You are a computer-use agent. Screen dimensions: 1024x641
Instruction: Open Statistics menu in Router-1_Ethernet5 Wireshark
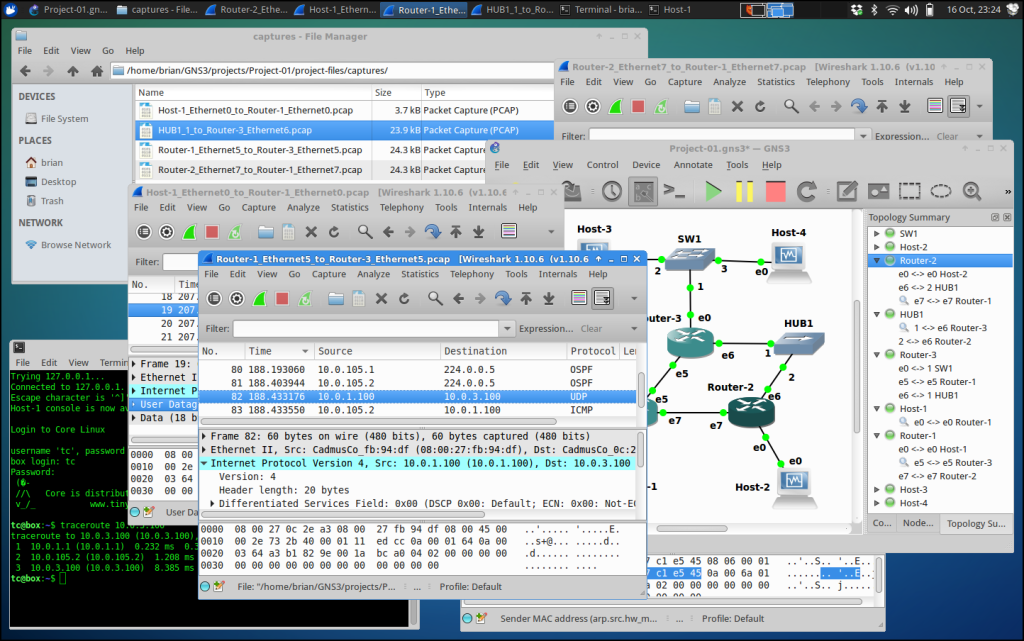coord(420,274)
